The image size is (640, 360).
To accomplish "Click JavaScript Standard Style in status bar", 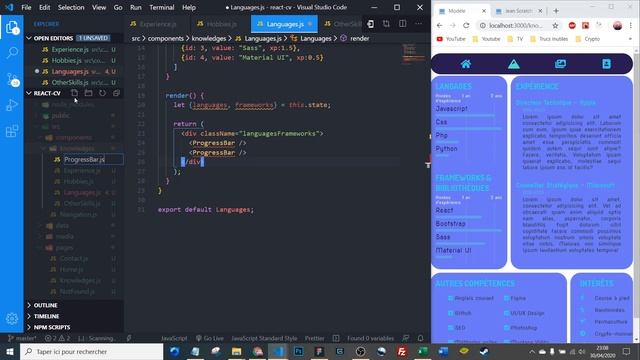I will (x=264, y=338).
